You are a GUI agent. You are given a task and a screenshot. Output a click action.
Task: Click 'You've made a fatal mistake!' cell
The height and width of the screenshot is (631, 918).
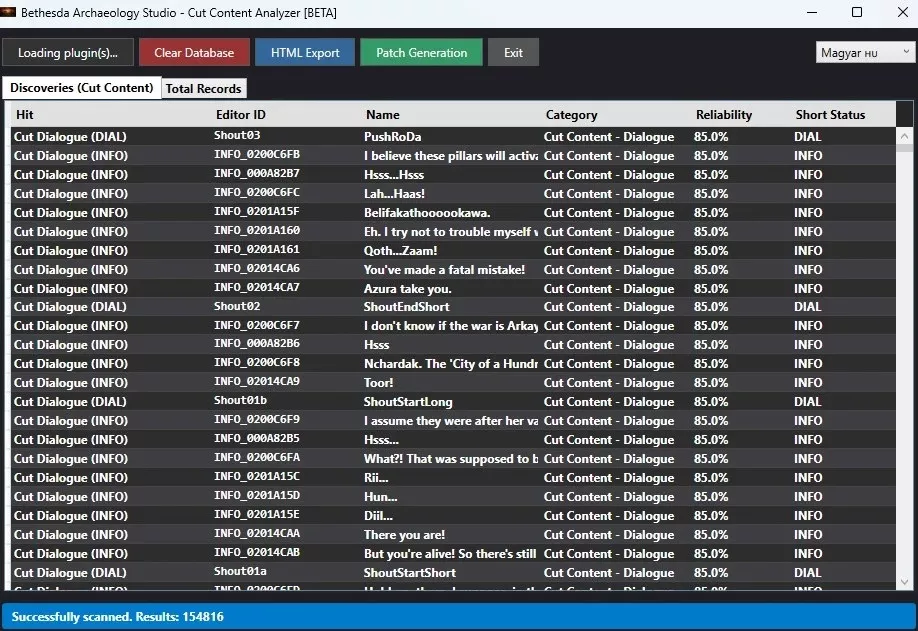[x=444, y=270]
